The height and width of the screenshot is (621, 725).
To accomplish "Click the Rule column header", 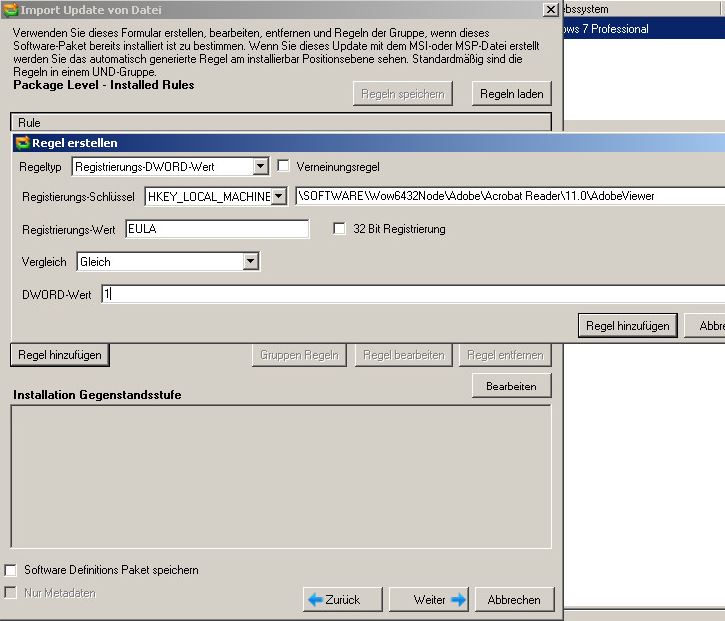I will point(281,123).
